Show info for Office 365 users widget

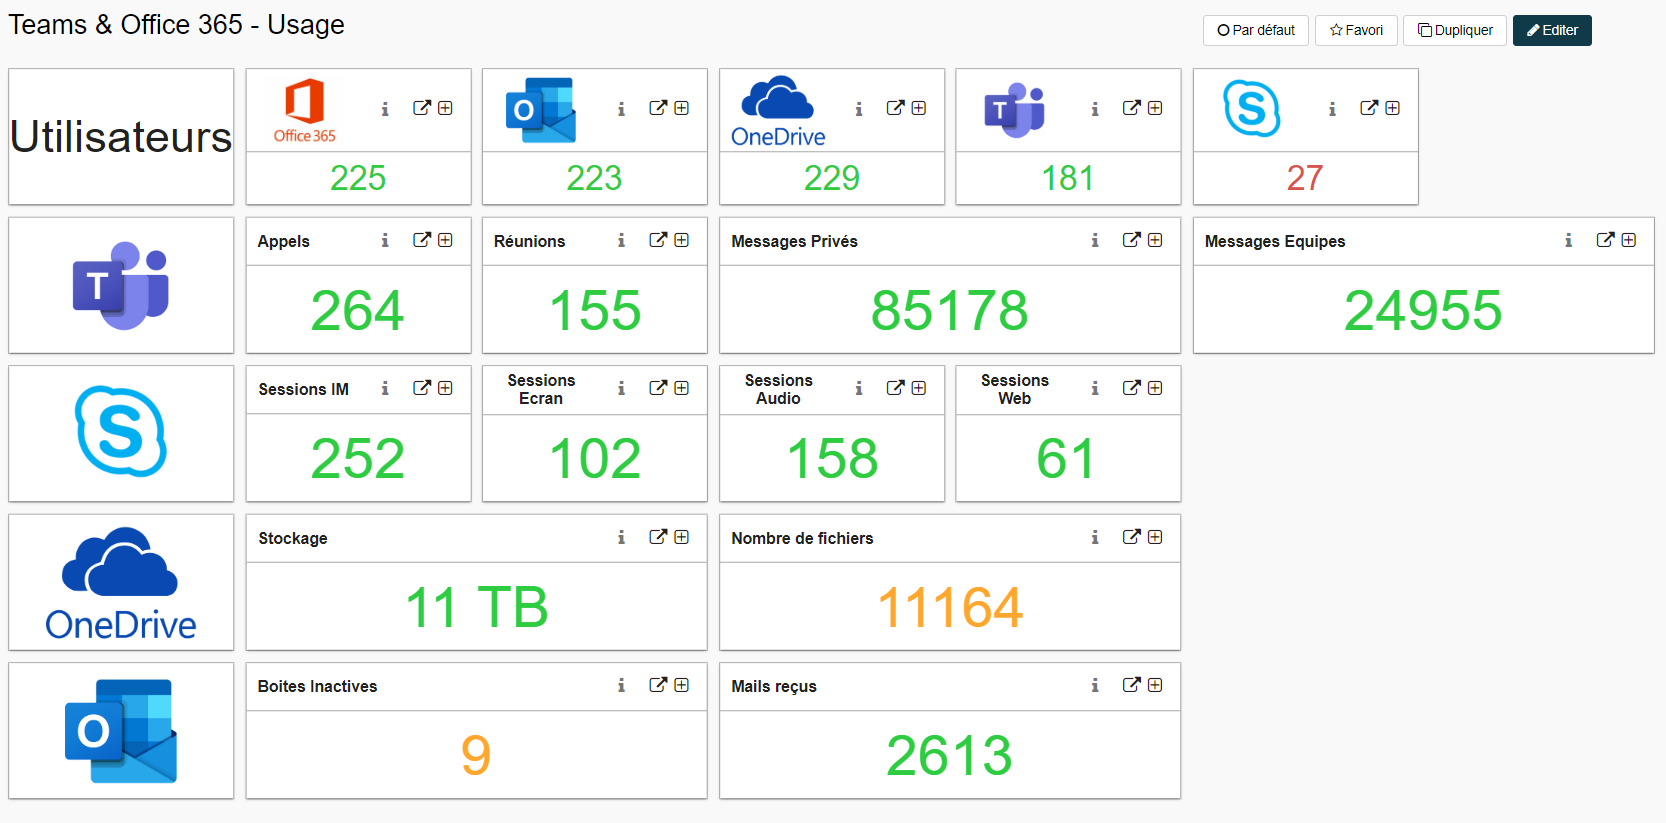(x=385, y=109)
